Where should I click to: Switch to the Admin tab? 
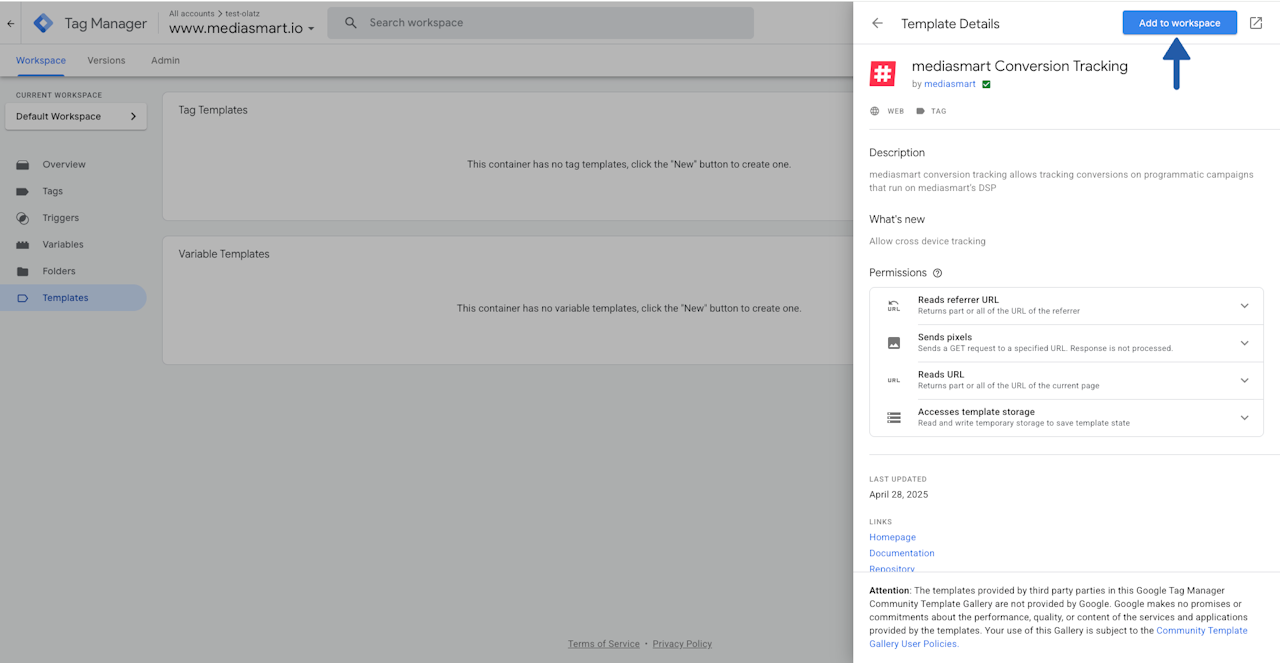tap(165, 60)
